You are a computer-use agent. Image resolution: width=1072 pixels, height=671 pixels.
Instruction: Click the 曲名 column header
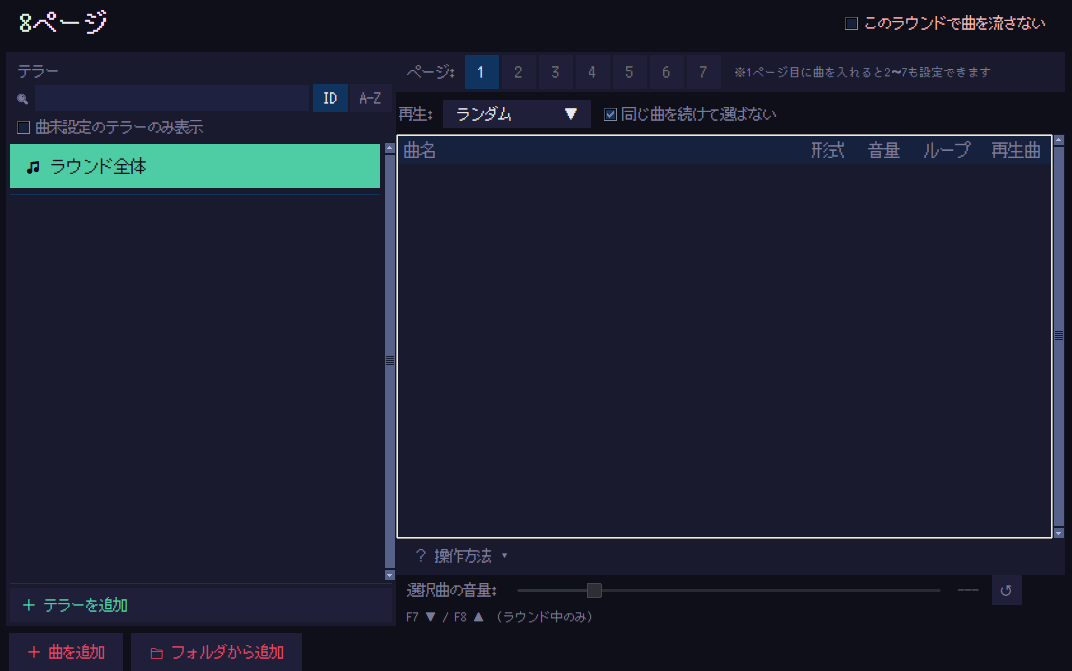(x=420, y=150)
